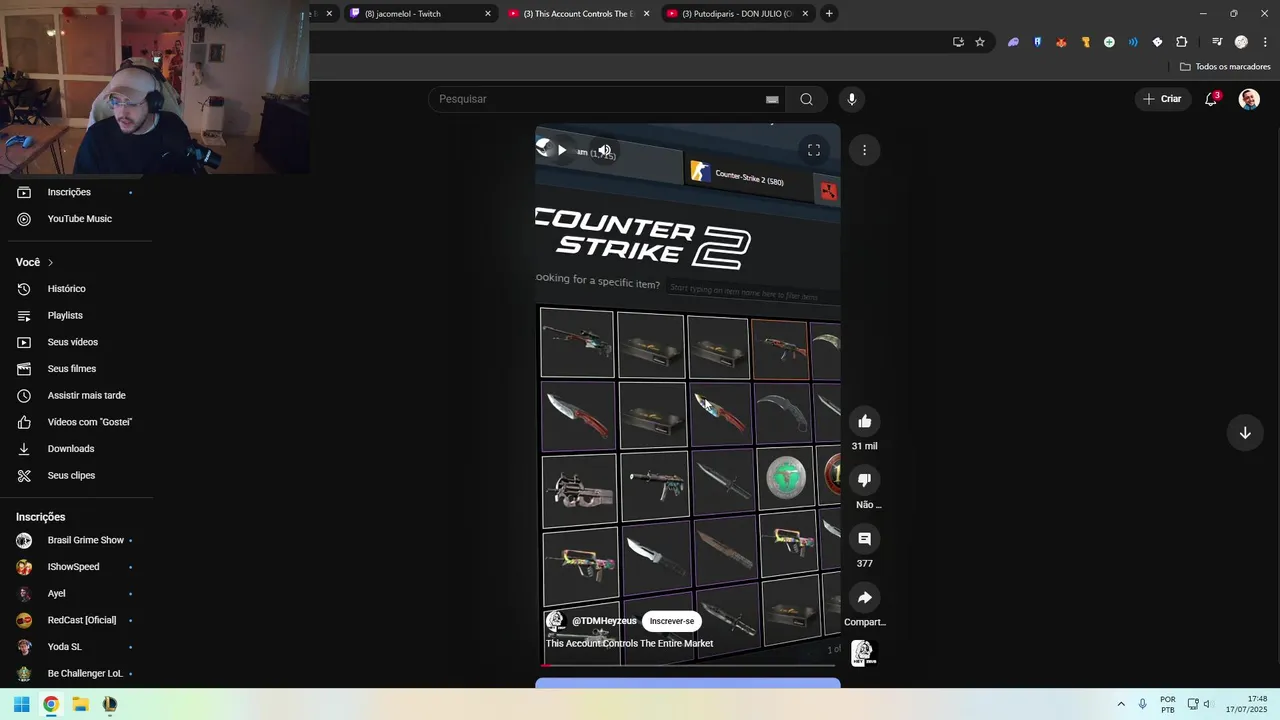
Task: Open the three-dot more options menu beside video
Action: click(x=864, y=150)
